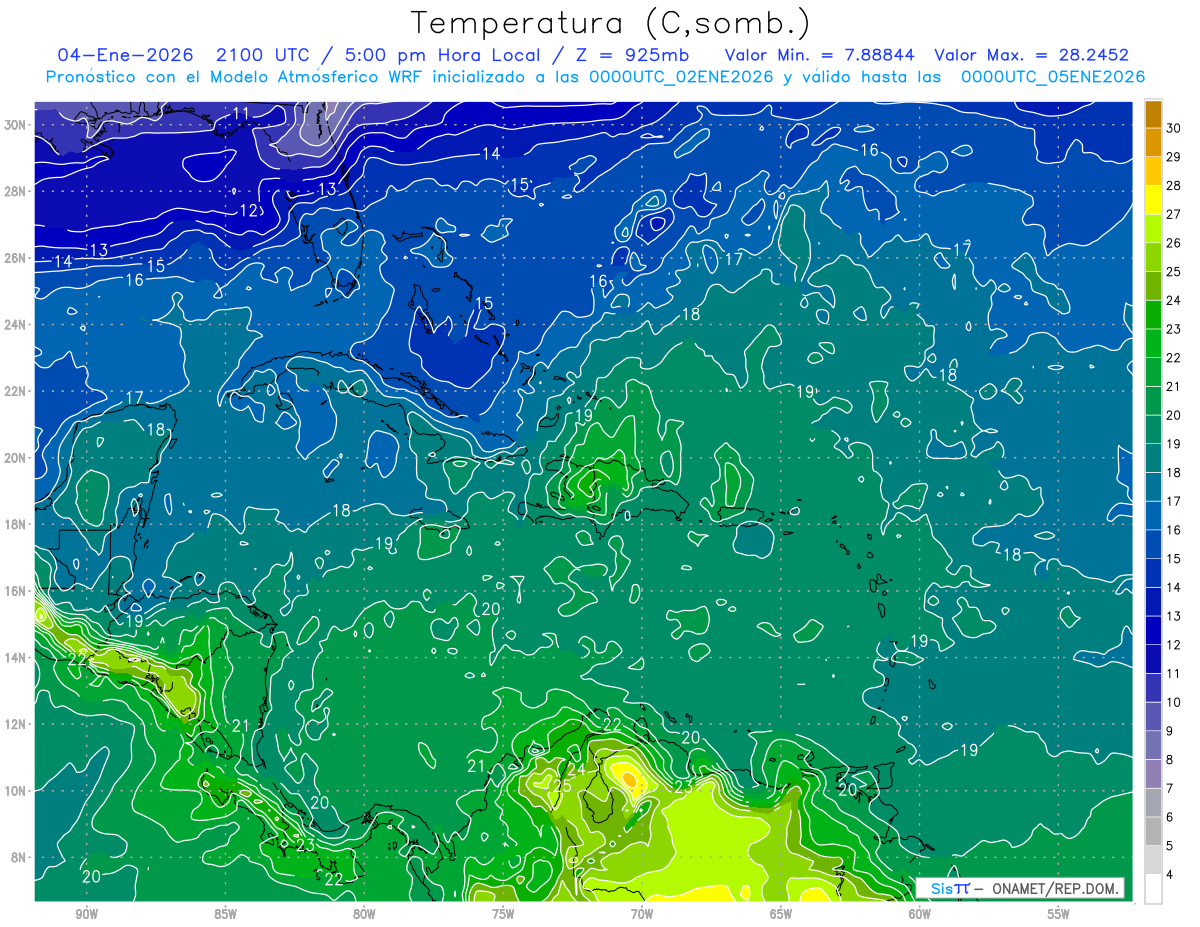Image resolution: width=1200 pixels, height=927 pixels.
Task: Click the "75W" longitude label
Action: click(503, 914)
